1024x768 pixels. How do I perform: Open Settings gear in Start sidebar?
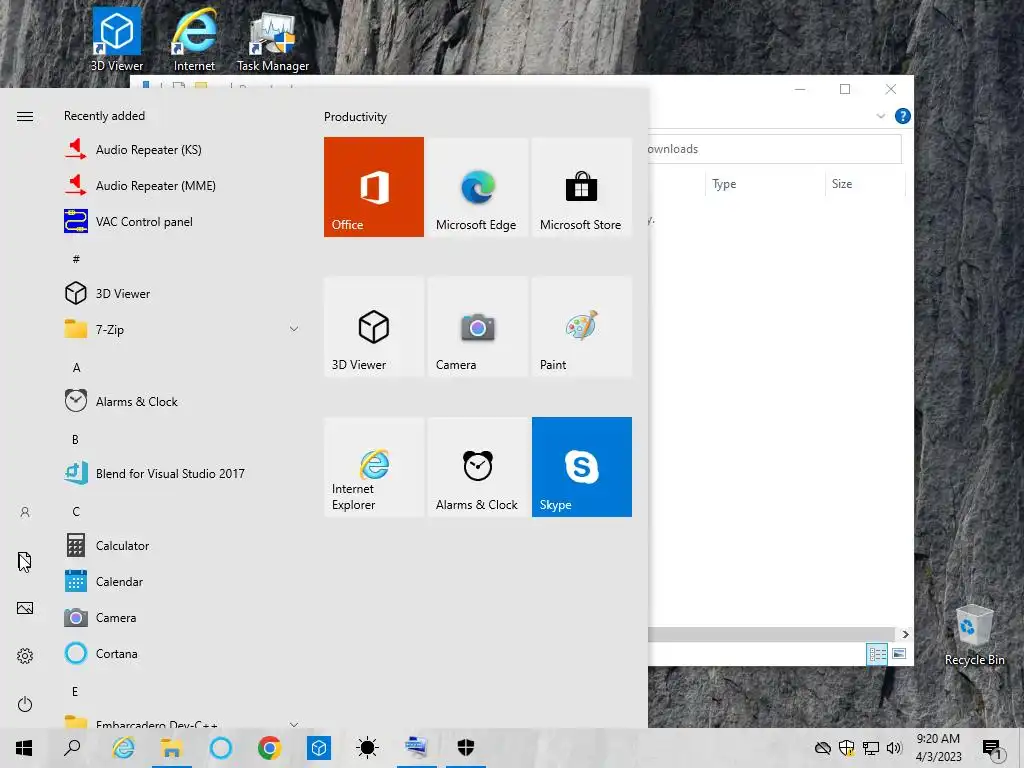pyautogui.click(x=25, y=656)
